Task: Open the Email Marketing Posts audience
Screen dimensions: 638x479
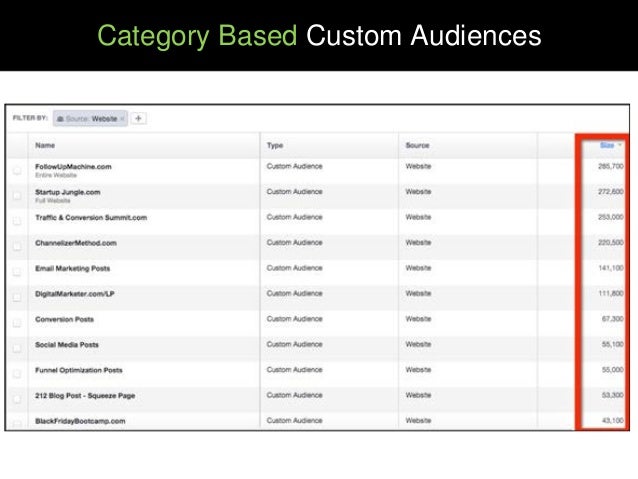Action: click(x=72, y=269)
